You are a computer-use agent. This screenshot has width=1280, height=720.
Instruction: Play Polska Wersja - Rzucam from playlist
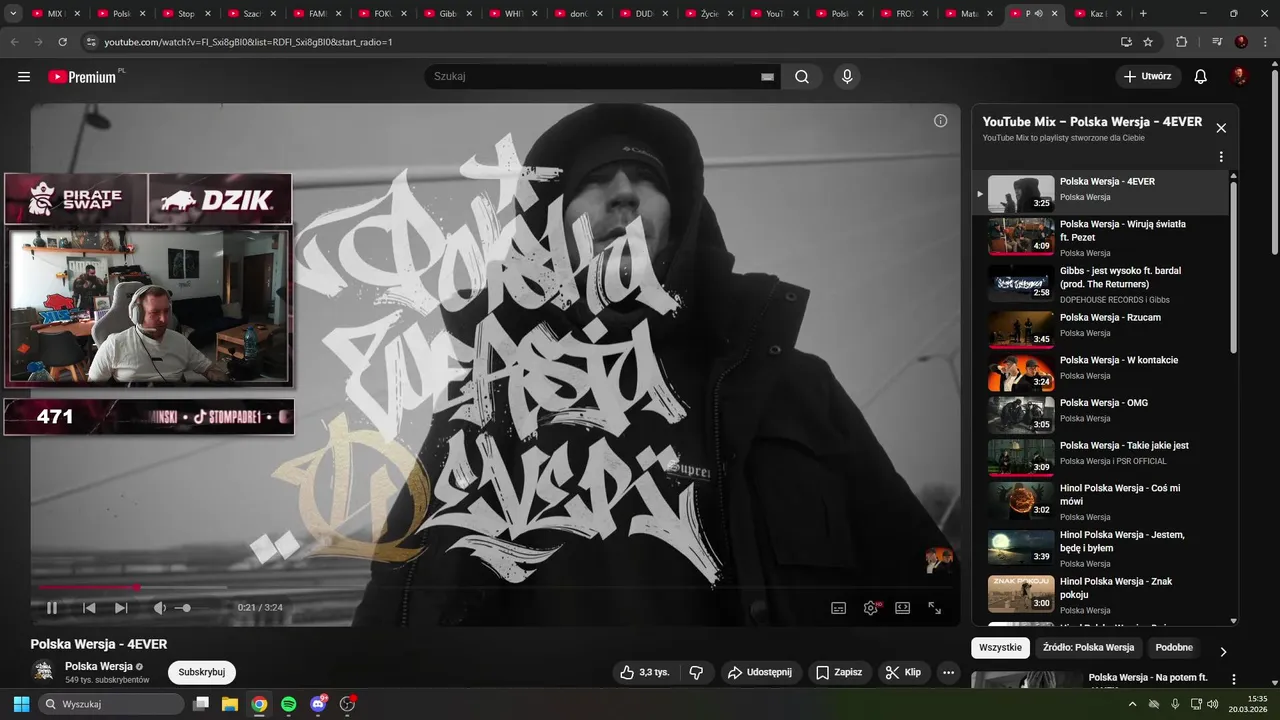(x=1100, y=328)
